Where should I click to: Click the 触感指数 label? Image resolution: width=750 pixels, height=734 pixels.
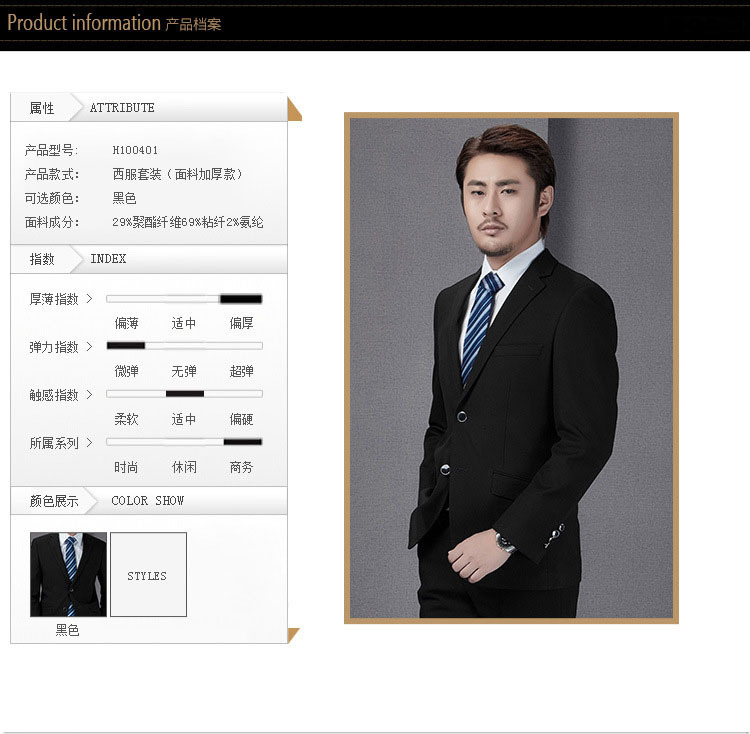(54, 395)
